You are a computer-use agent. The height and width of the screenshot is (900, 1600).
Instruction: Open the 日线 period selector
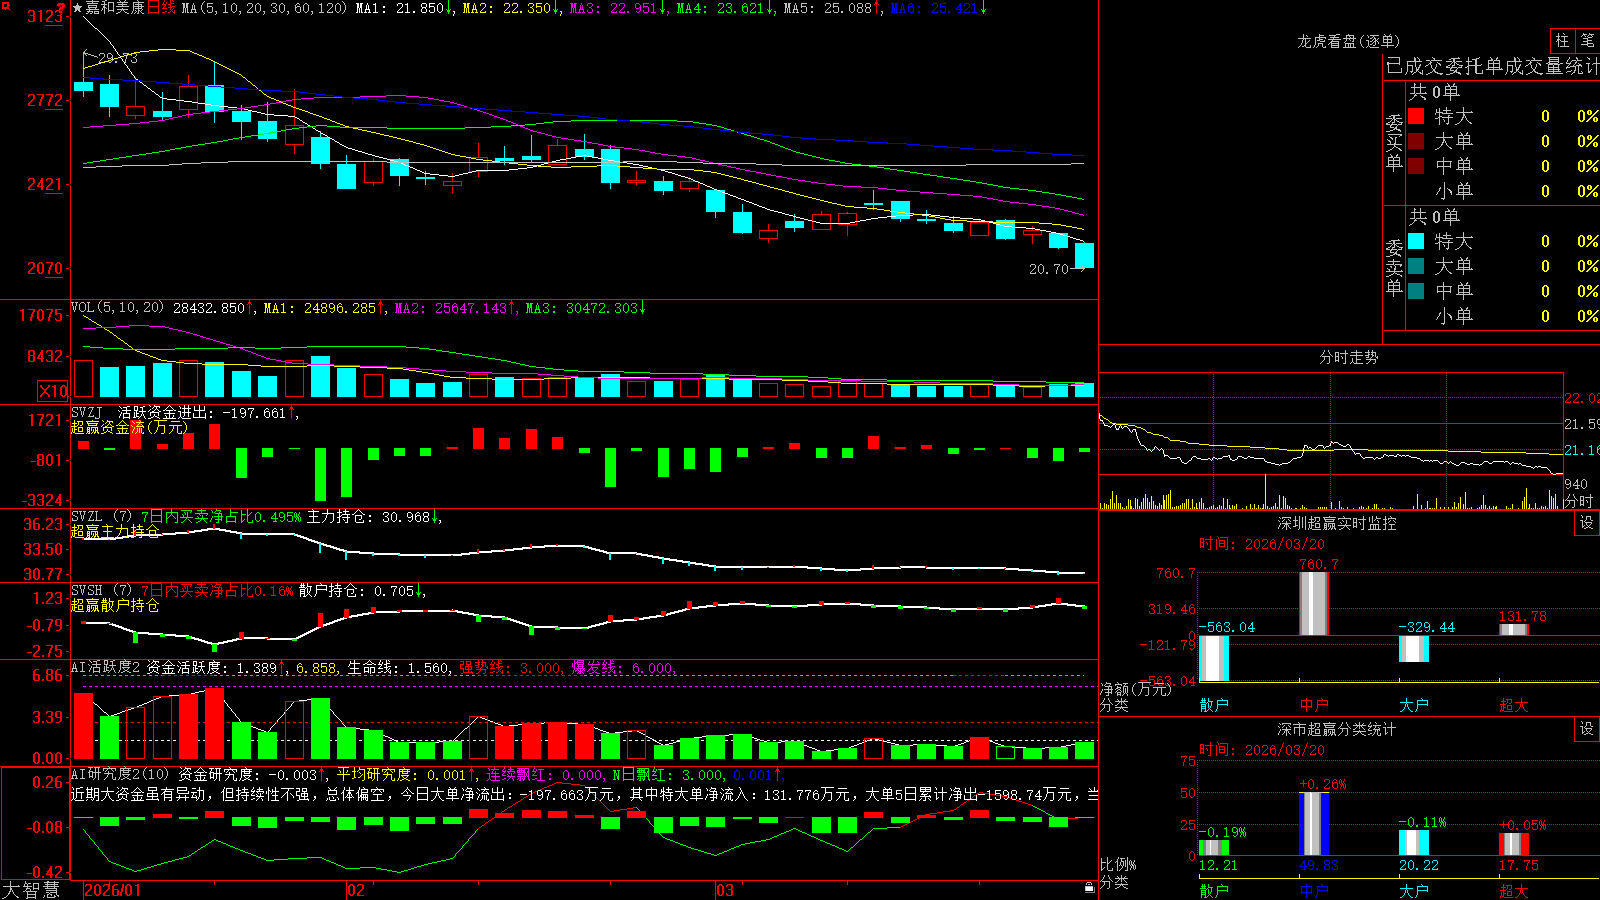coord(161,8)
